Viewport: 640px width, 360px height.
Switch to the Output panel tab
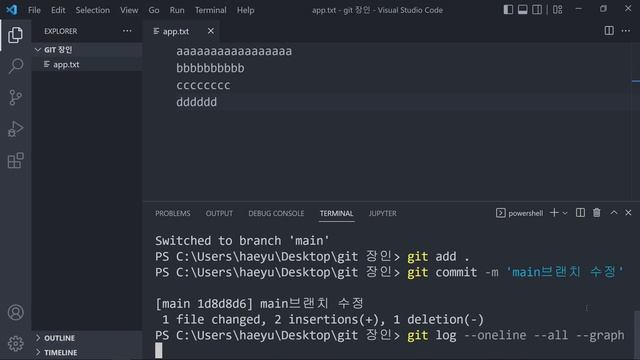[x=219, y=213]
